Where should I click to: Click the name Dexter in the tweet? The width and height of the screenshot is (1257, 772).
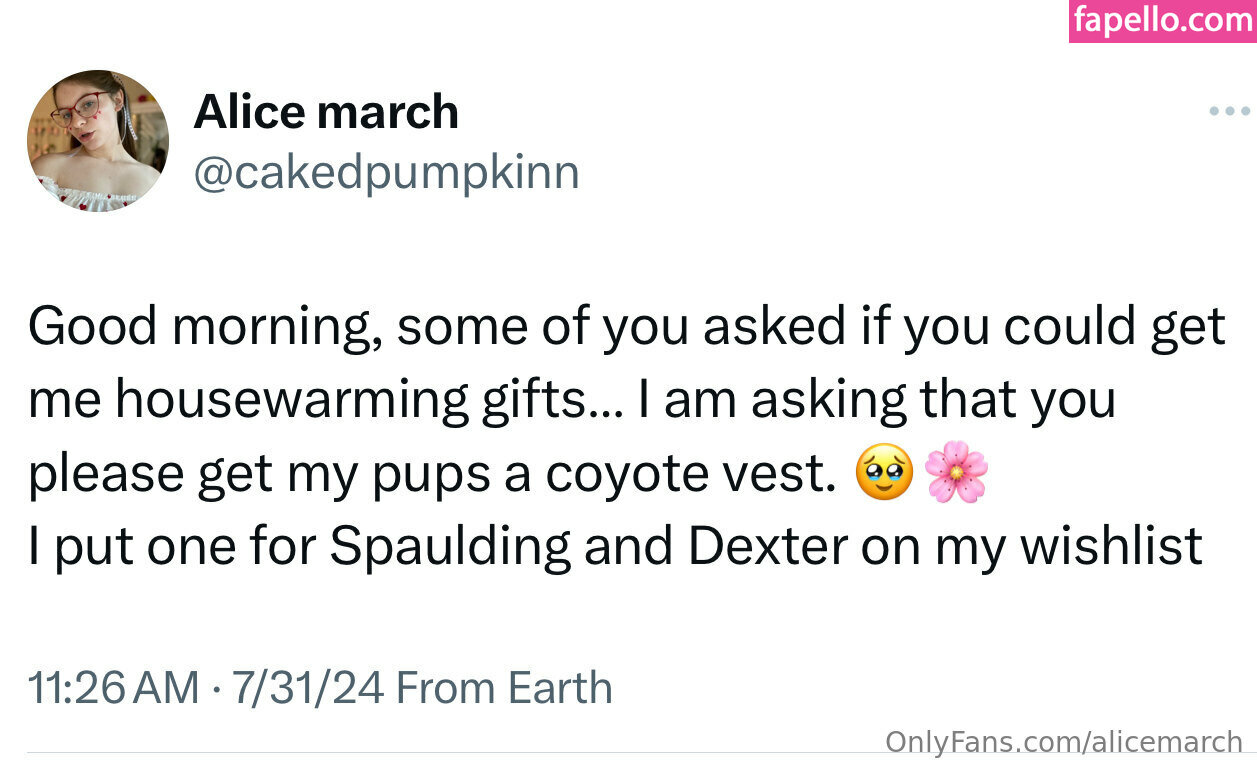[749, 546]
